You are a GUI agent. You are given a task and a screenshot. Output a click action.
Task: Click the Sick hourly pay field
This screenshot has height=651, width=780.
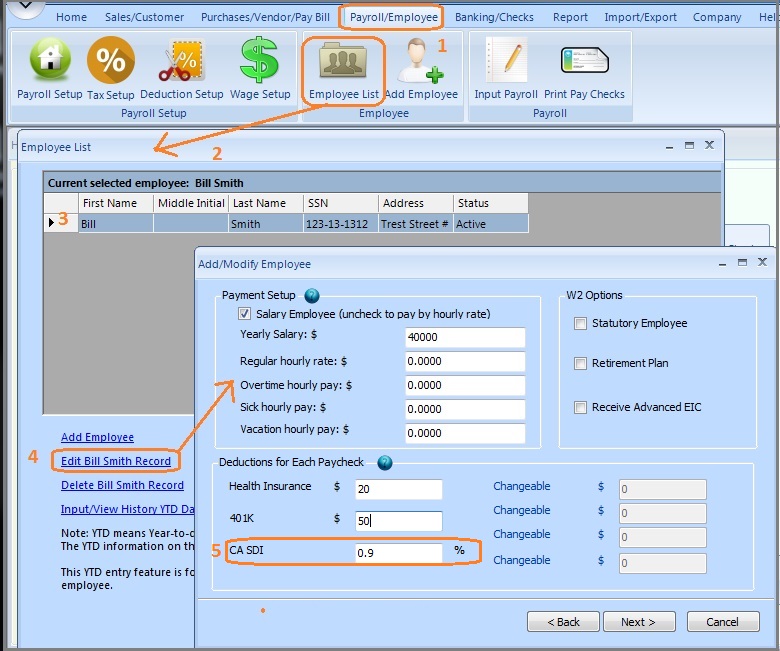point(465,409)
